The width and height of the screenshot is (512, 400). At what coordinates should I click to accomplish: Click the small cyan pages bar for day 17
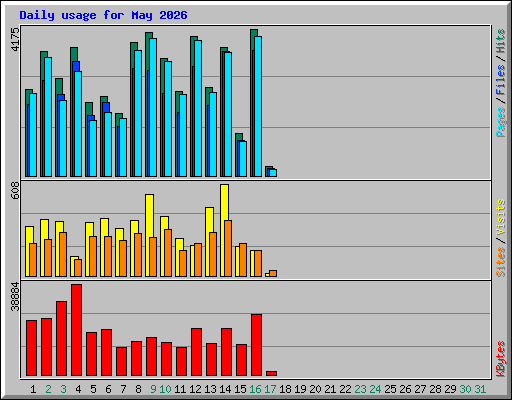click(273, 173)
